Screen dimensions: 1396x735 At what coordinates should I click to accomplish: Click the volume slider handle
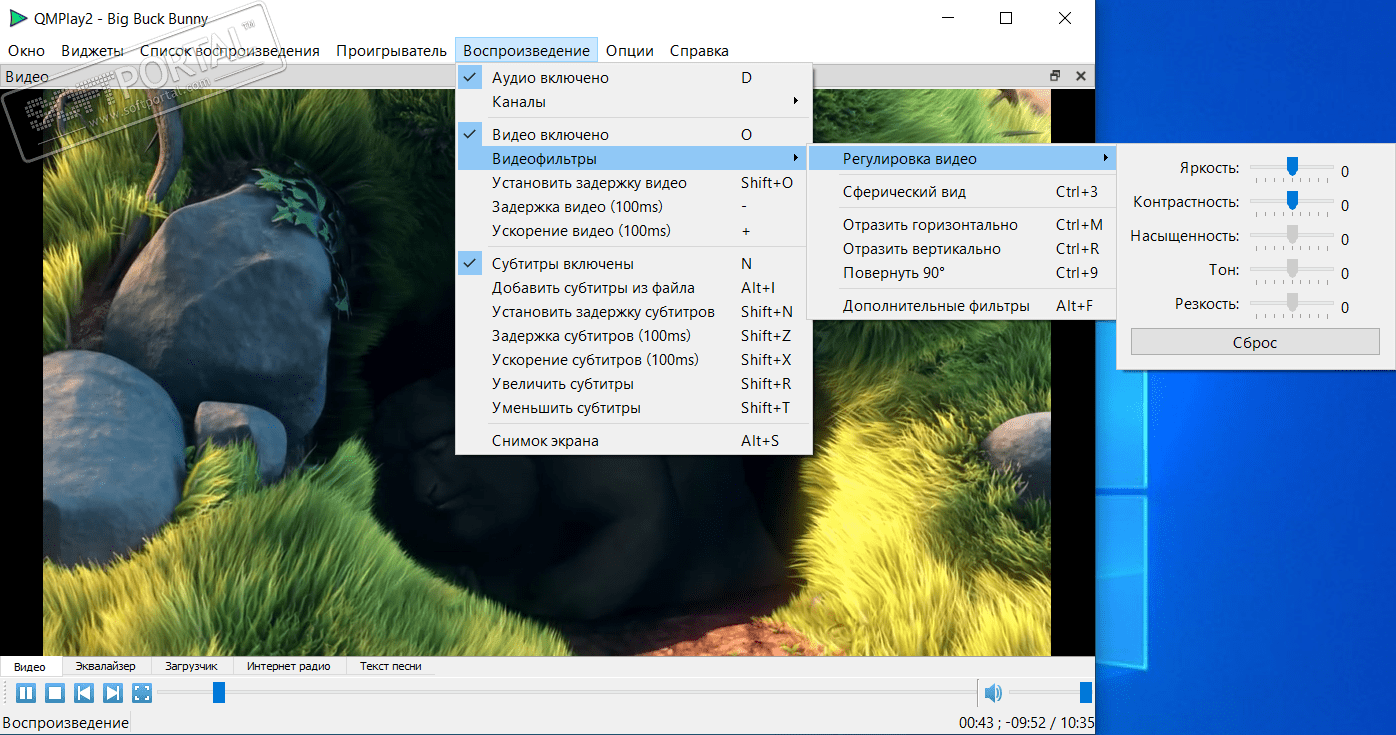1086,692
